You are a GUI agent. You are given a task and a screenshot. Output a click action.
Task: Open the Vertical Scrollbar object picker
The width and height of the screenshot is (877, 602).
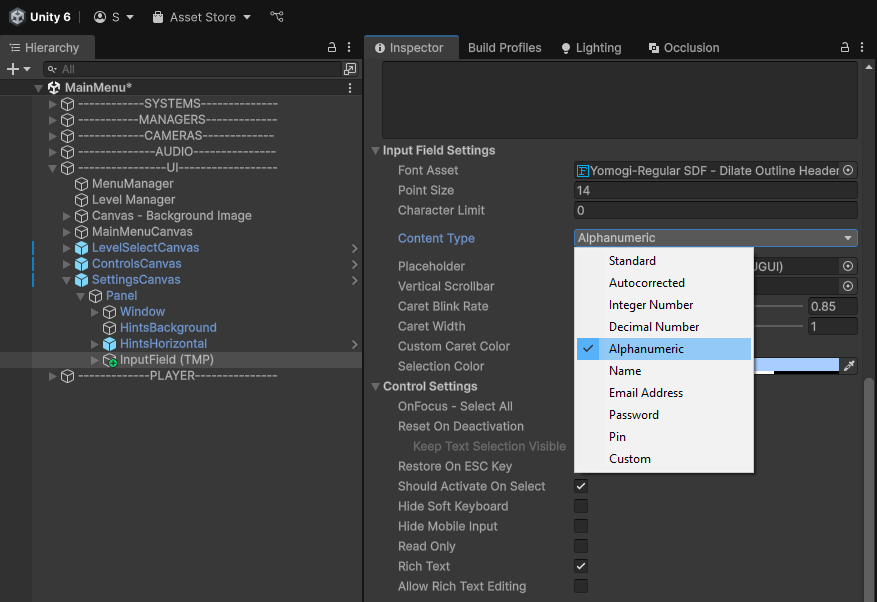click(848, 286)
